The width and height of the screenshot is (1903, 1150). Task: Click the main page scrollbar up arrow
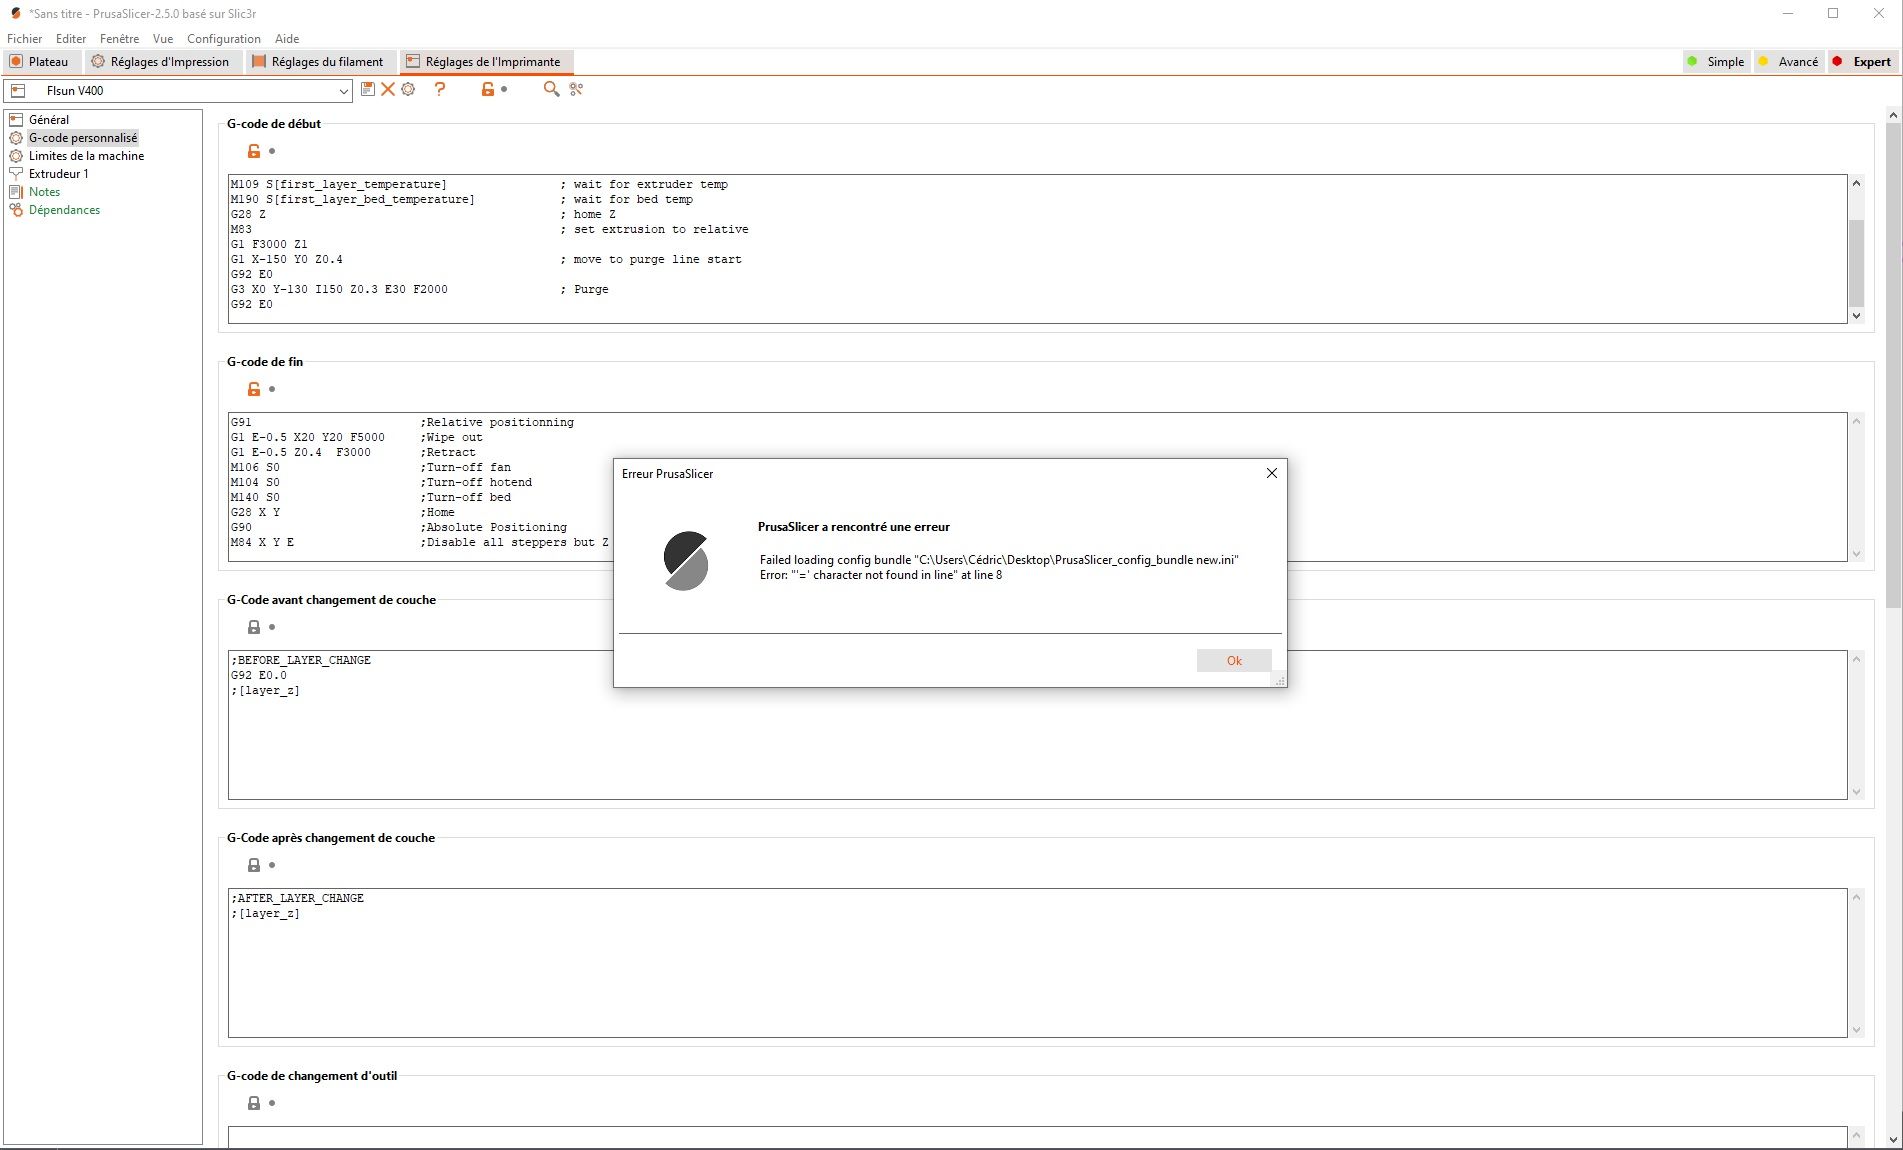[x=1893, y=116]
